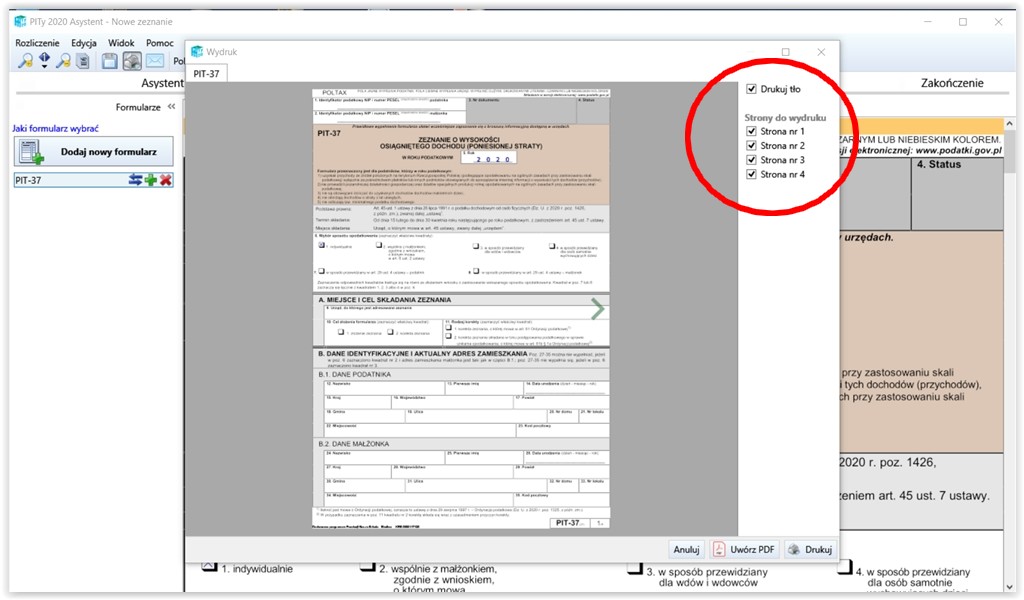Click the save diskette icon in toolbar
Image resolution: width=1024 pixels, height=600 pixels.
pyautogui.click(x=110, y=62)
